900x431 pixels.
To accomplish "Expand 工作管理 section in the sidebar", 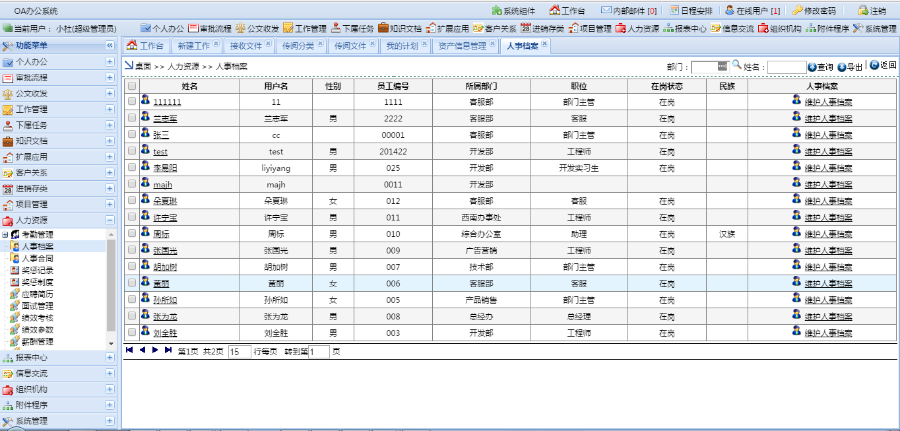I will (x=110, y=109).
